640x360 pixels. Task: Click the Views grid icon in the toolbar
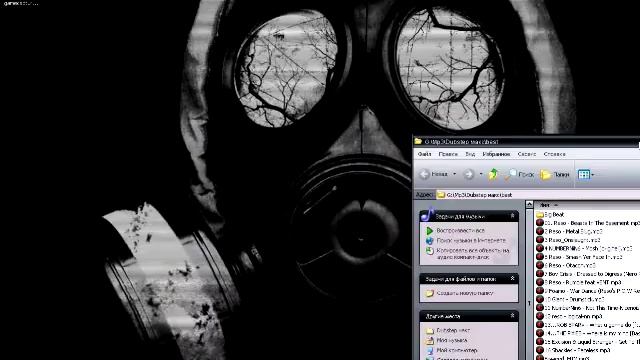click(x=584, y=174)
